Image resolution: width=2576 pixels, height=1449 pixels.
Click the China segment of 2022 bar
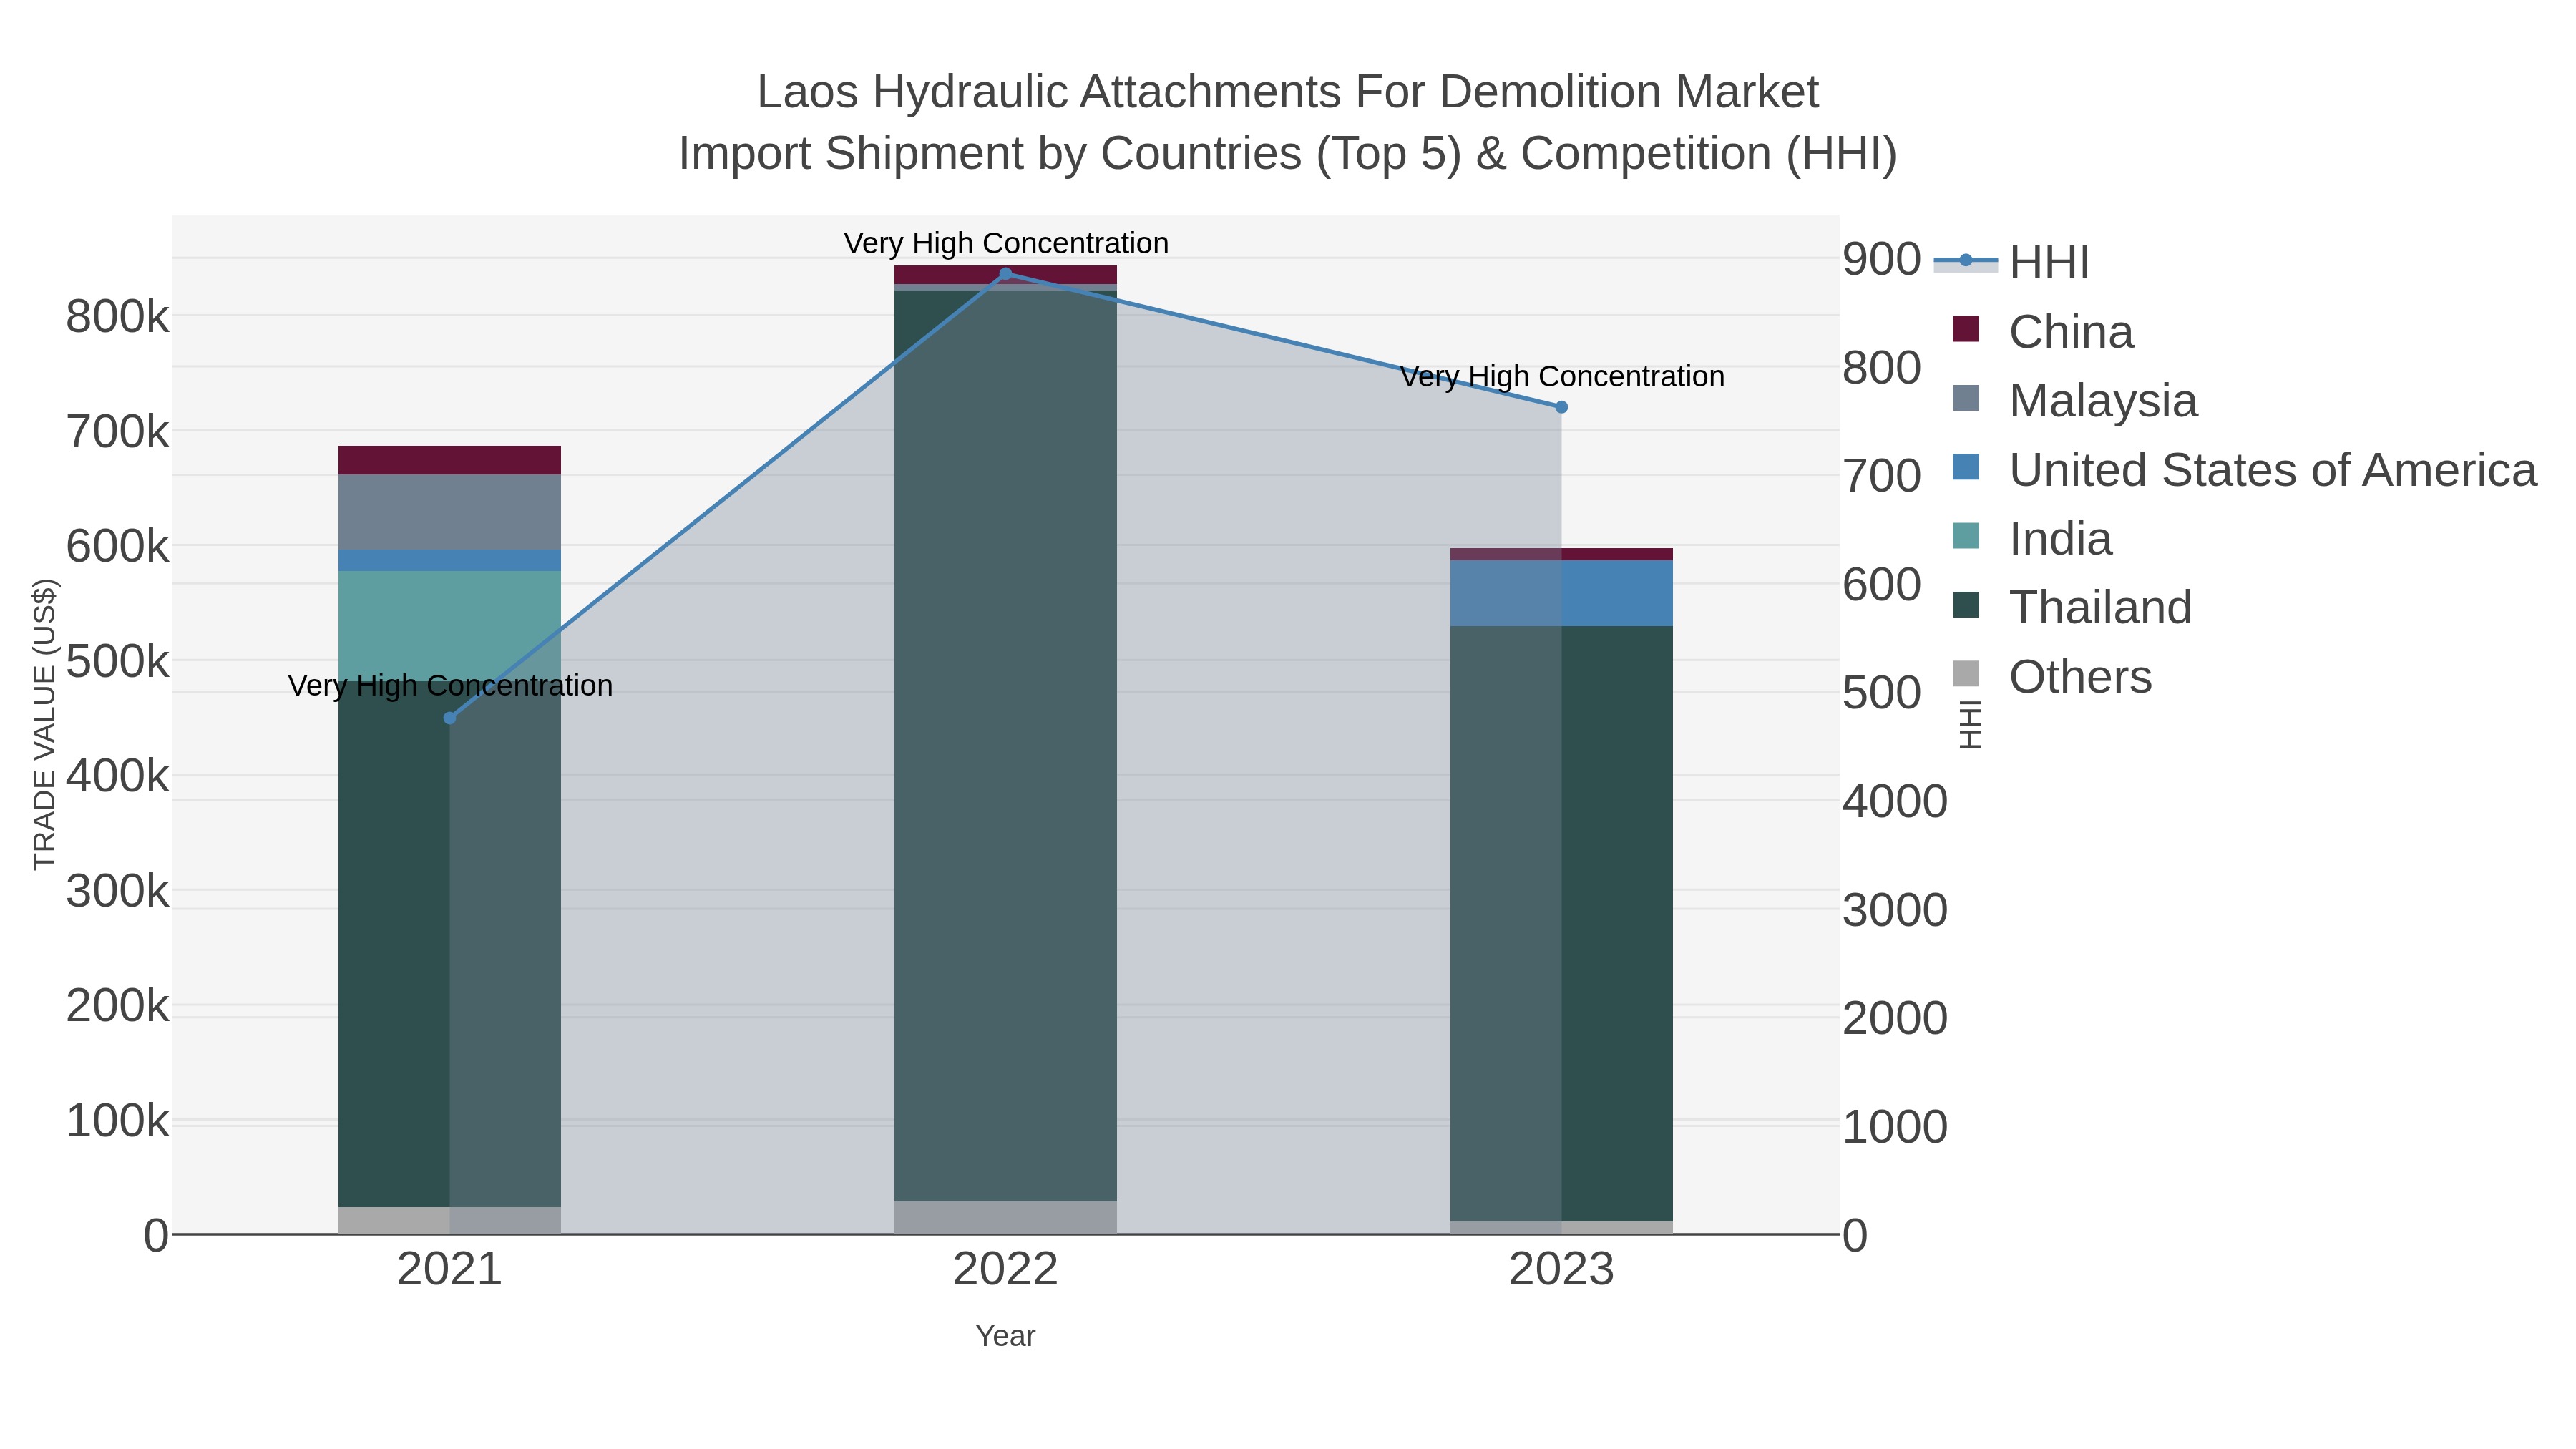coord(1006,275)
